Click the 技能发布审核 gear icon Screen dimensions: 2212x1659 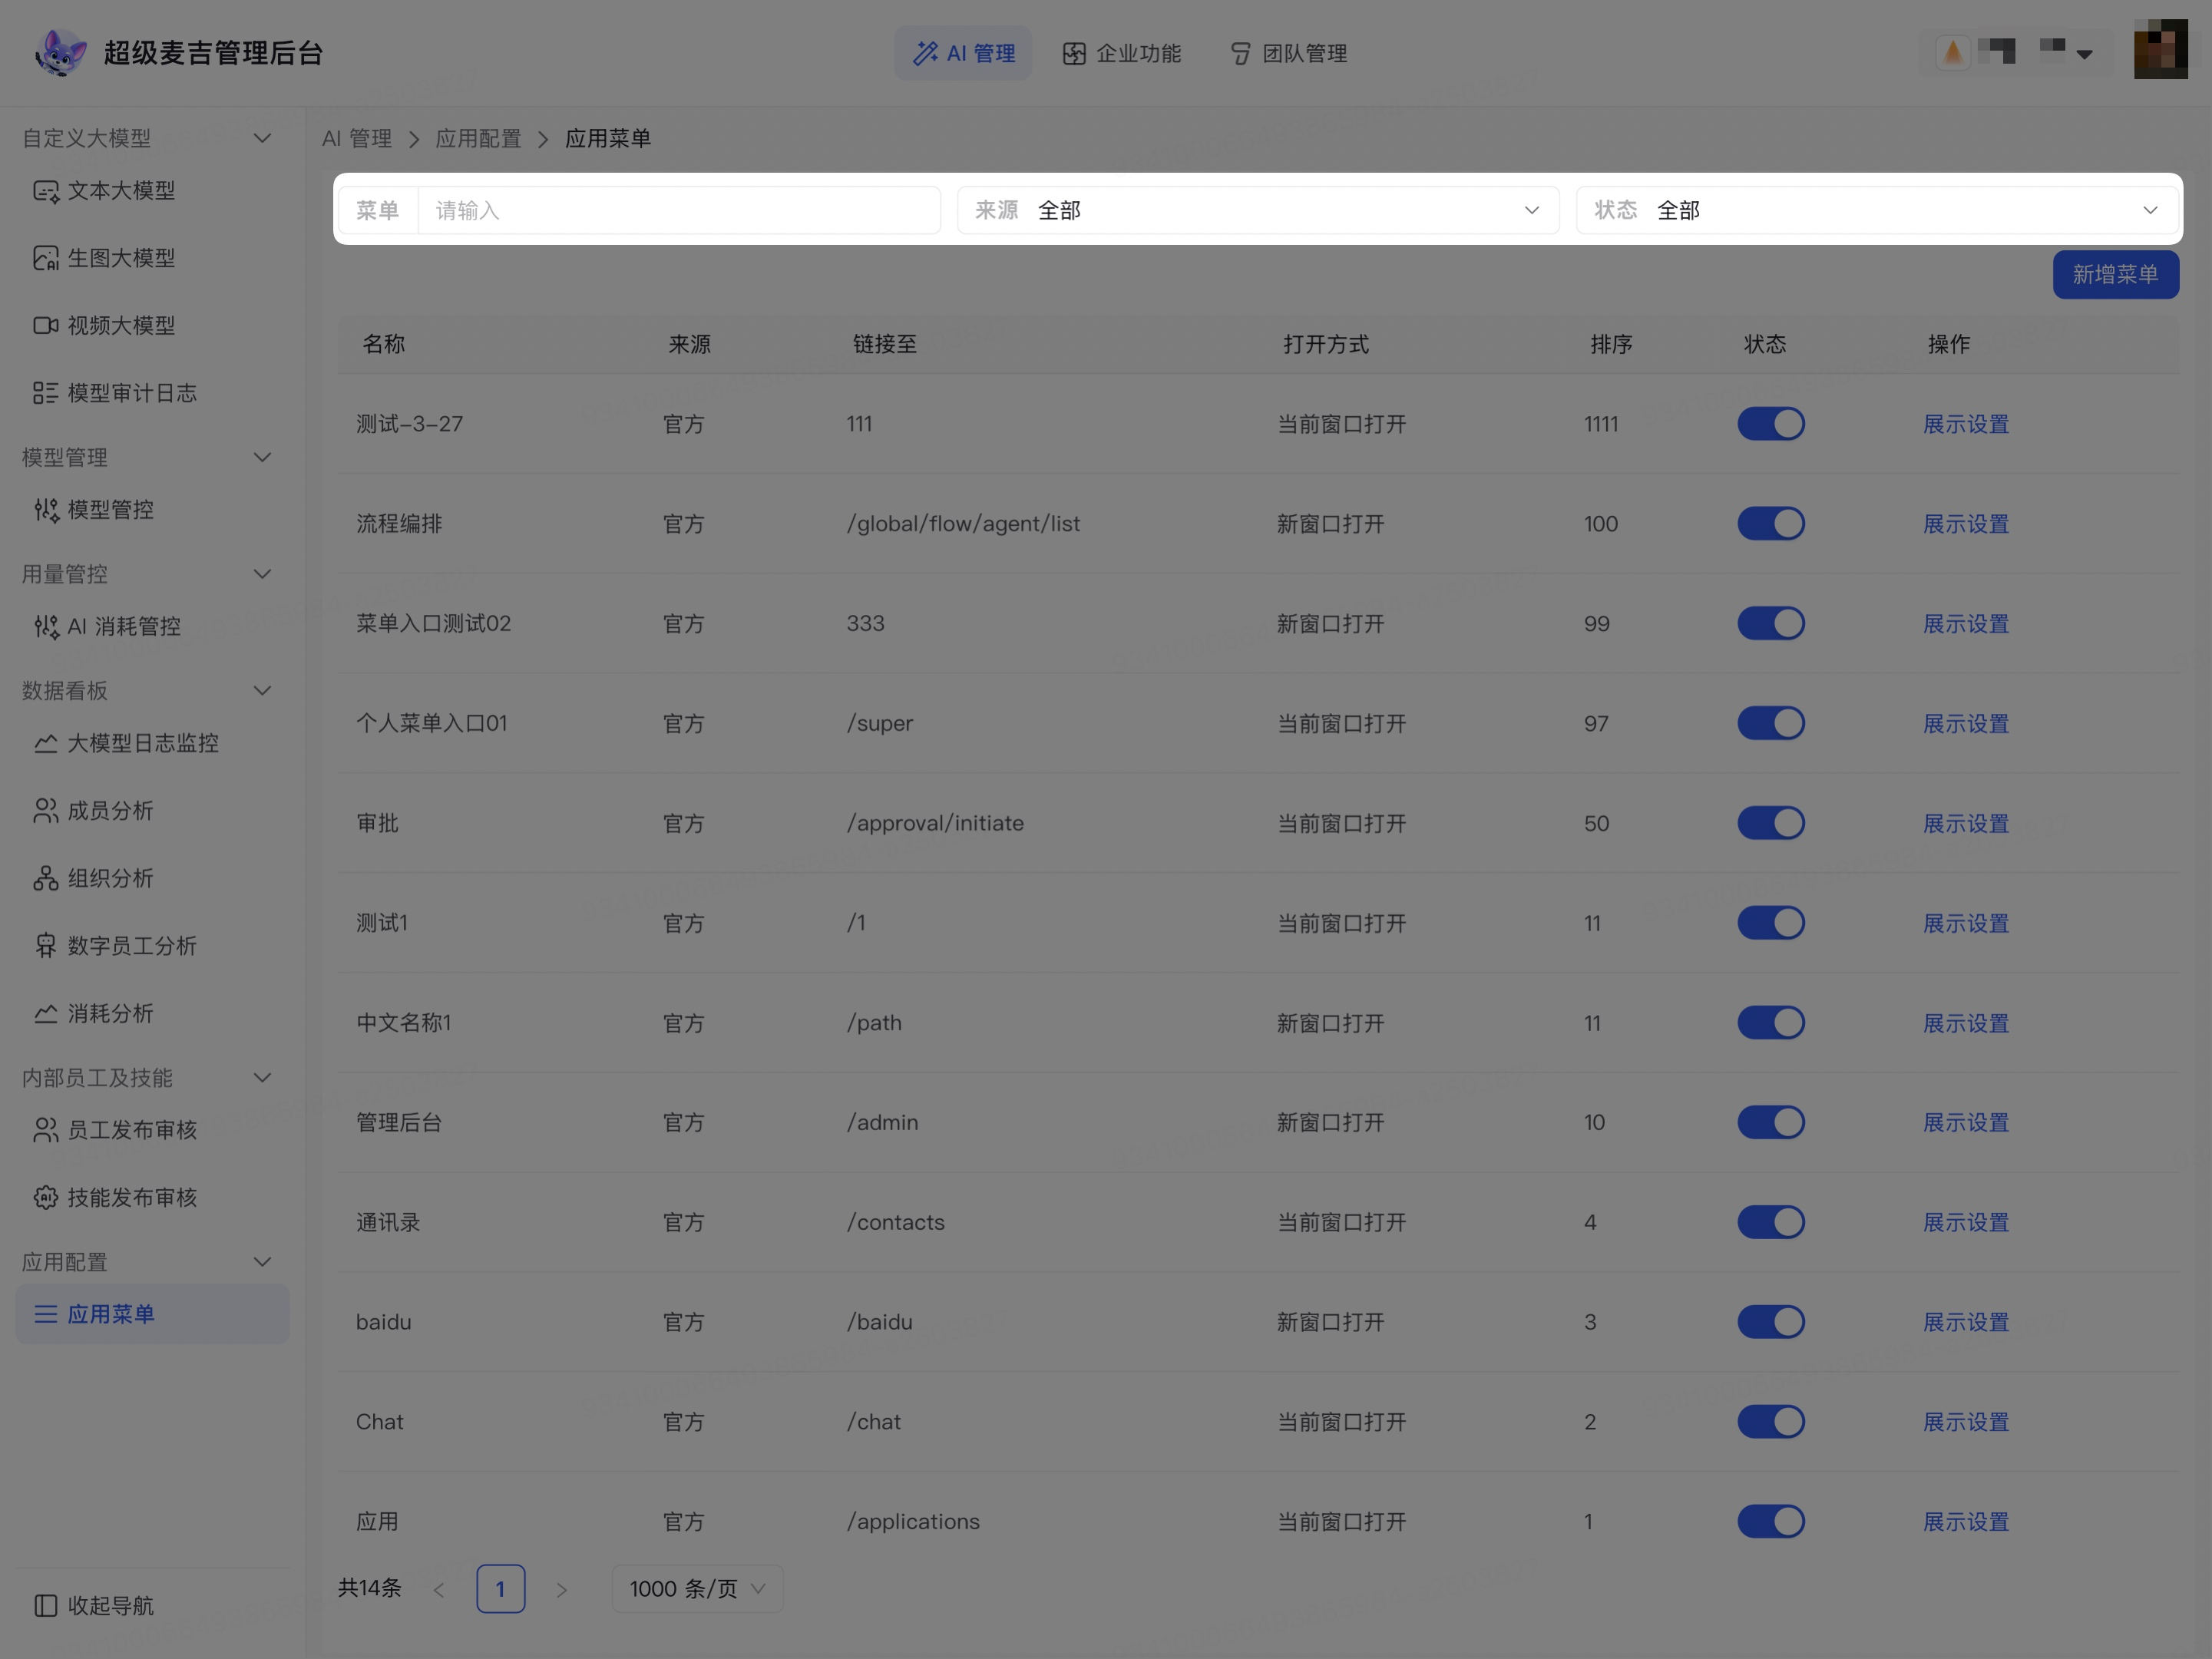coord(45,1197)
